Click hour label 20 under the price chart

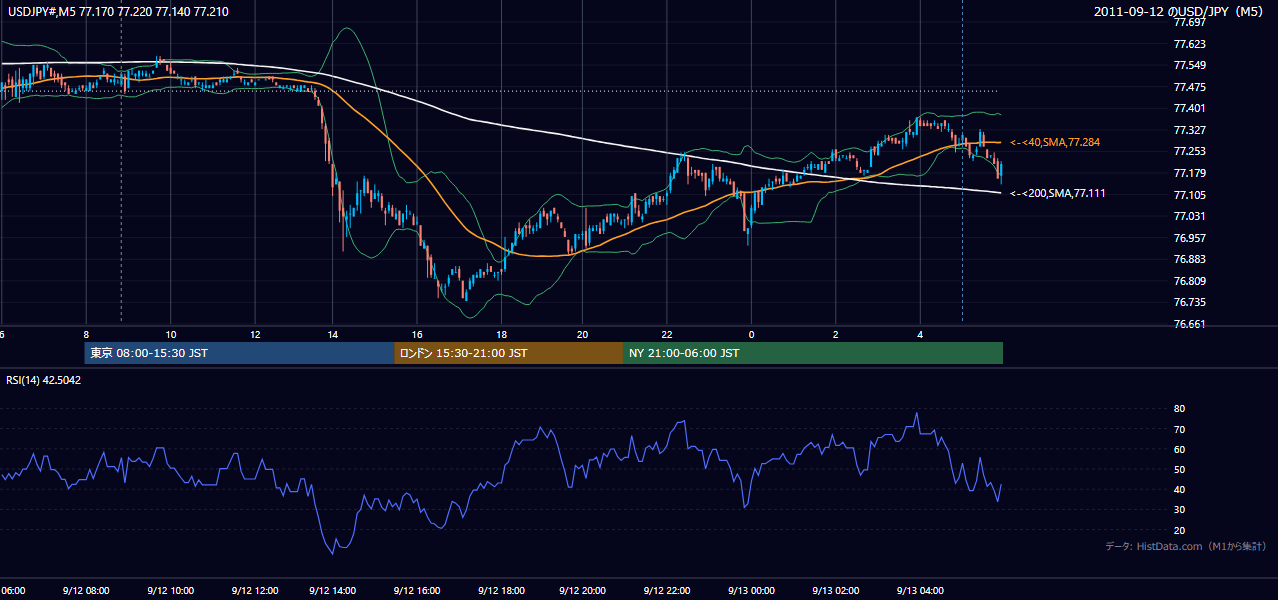pos(584,335)
